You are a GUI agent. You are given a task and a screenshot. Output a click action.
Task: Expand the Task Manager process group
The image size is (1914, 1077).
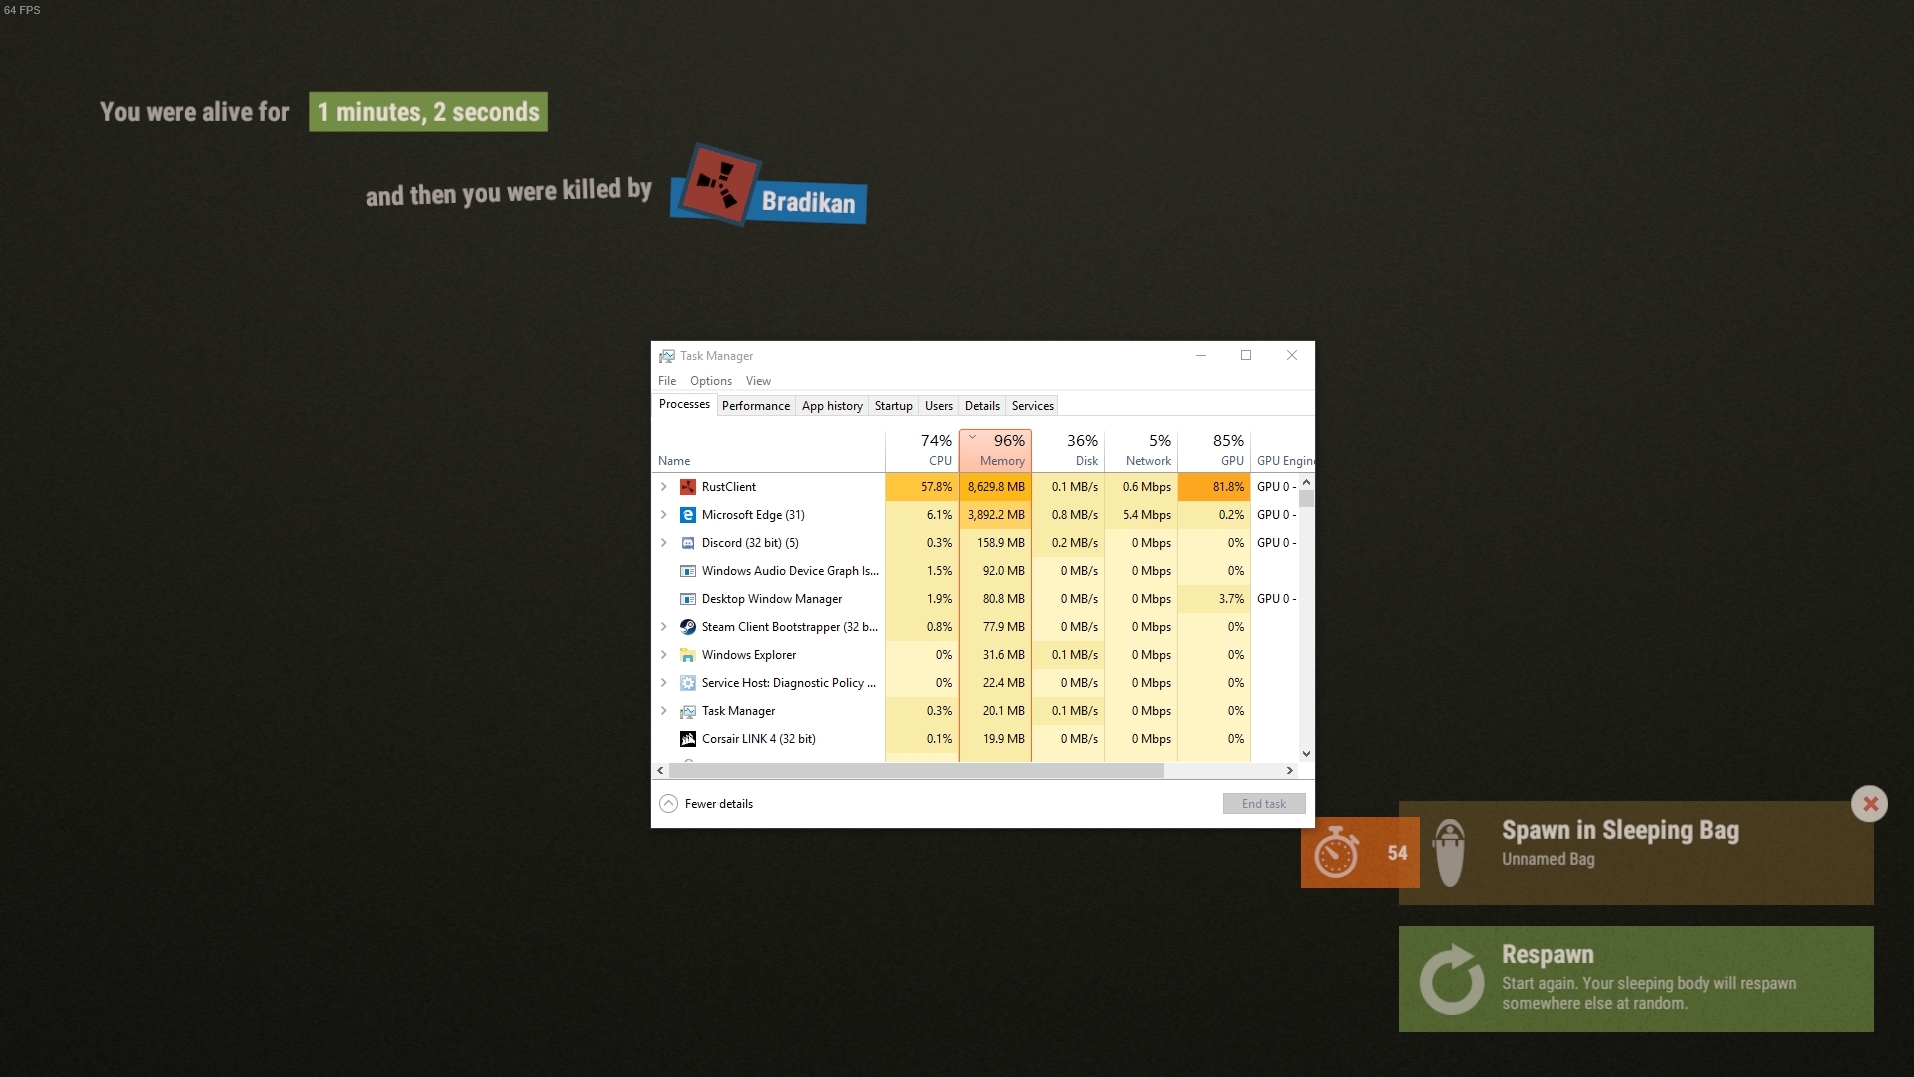pyautogui.click(x=664, y=711)
